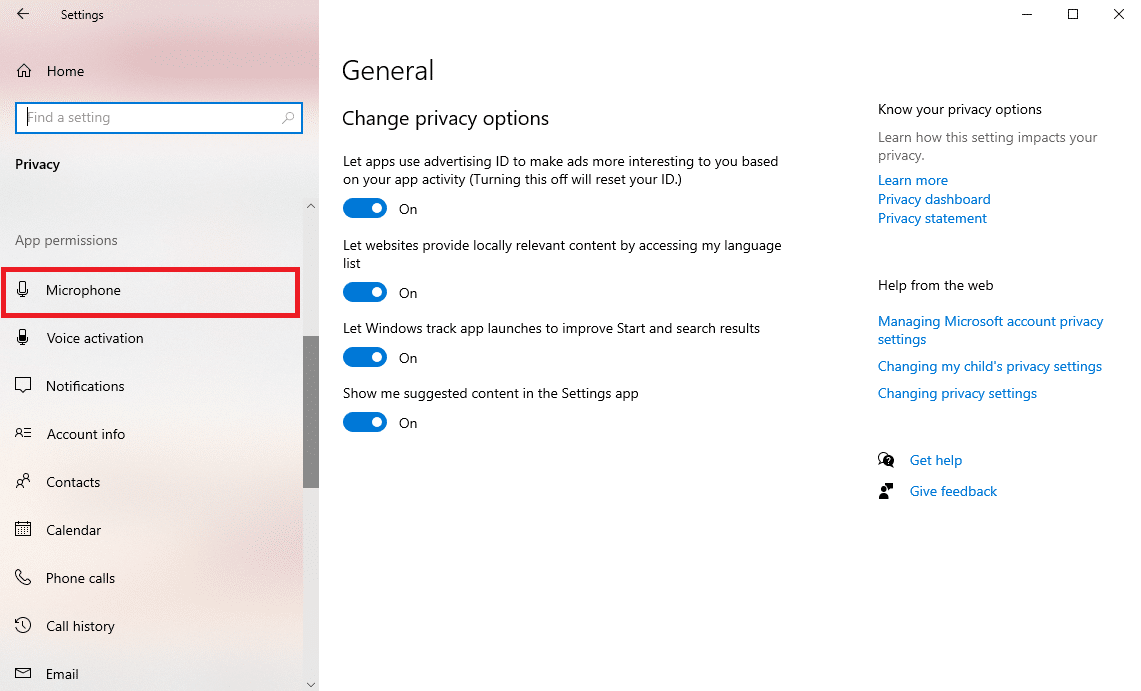This screenshot has width=1141, height=691.
Task: Select the Contacts permission icon
Action: [22, 481]
